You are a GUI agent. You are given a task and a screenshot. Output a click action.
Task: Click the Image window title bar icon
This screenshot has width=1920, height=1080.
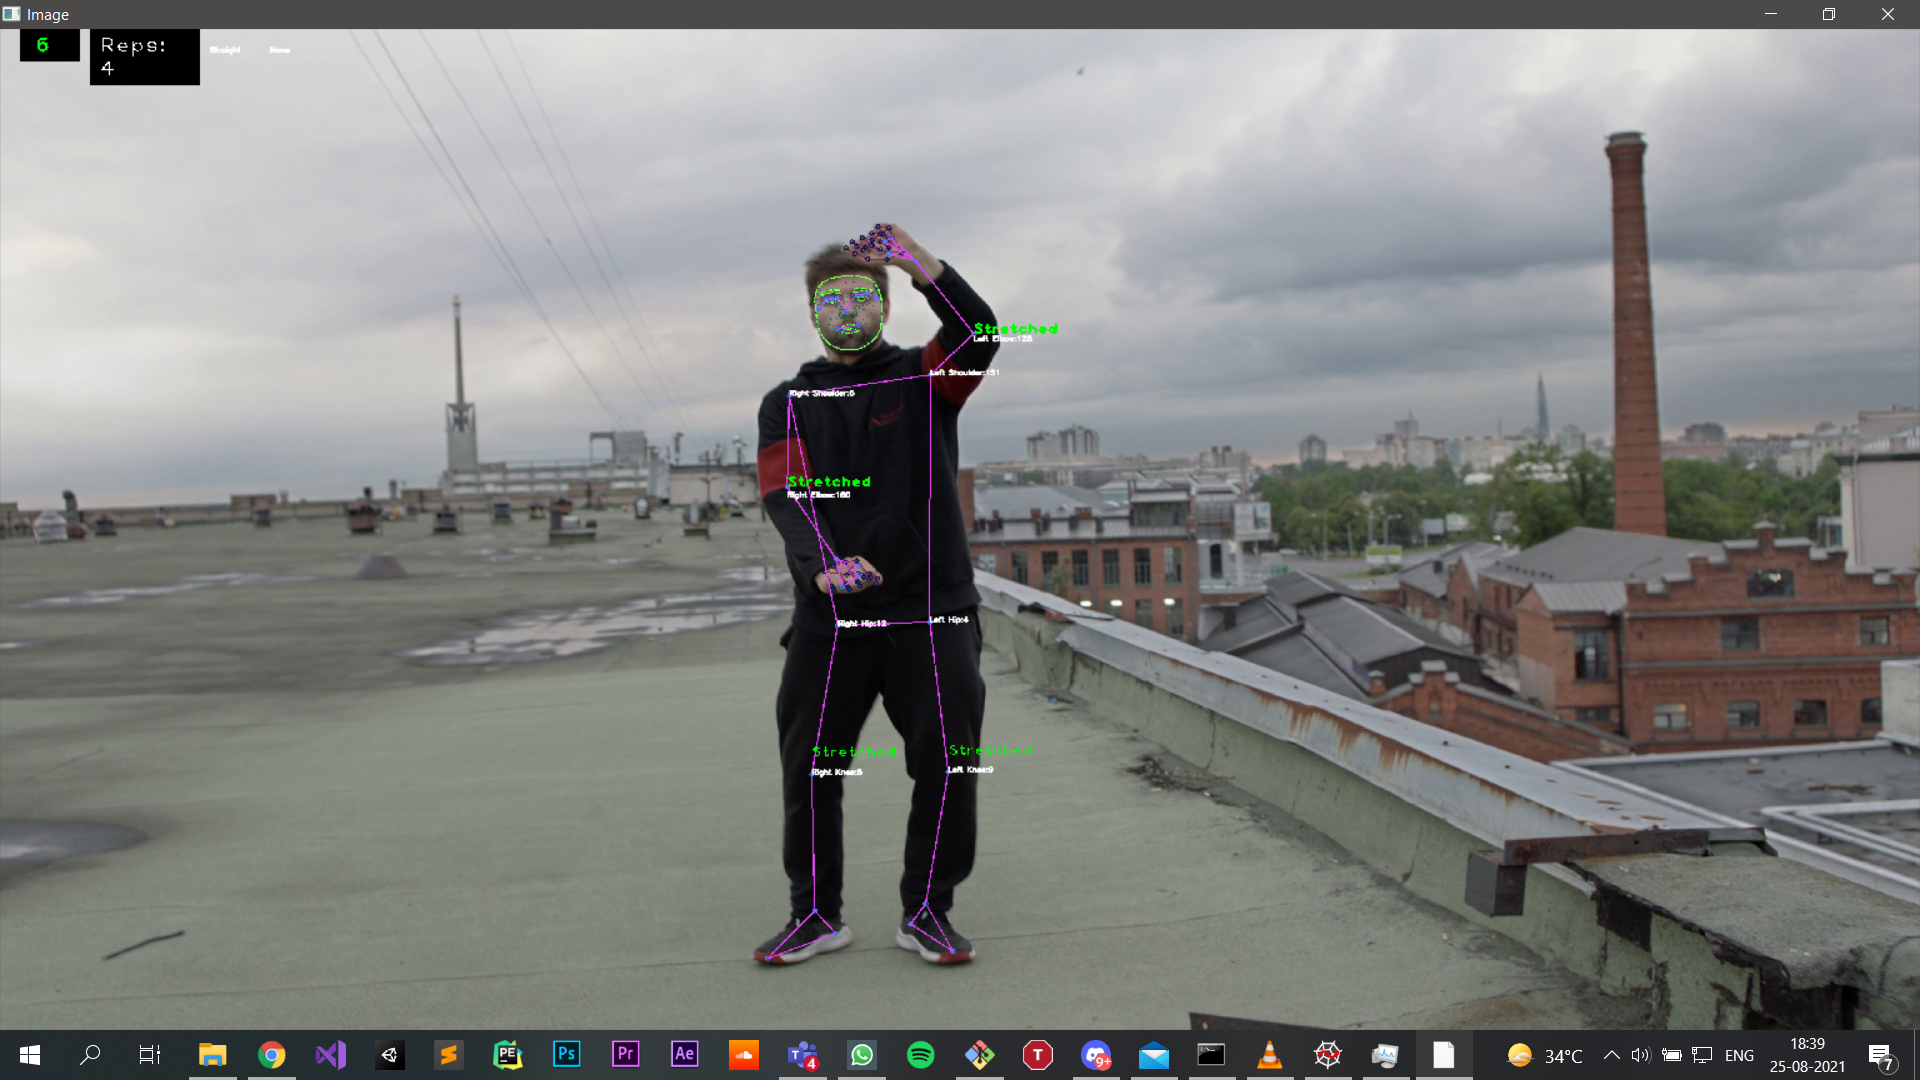[12, 14]
